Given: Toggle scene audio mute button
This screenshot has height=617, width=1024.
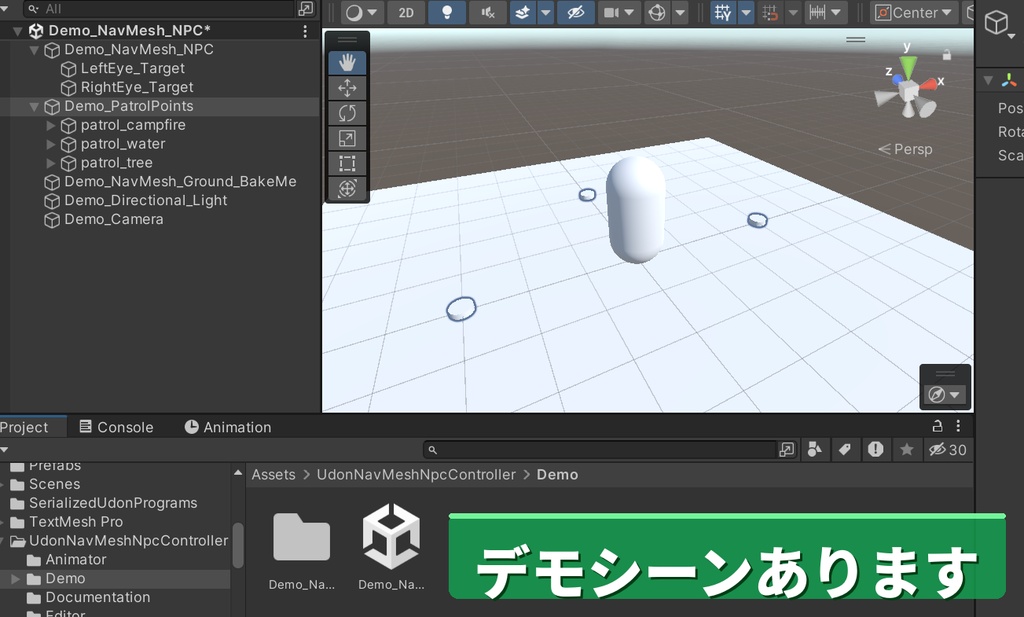Looking at the screenshot, I should (x=488, y=12).
